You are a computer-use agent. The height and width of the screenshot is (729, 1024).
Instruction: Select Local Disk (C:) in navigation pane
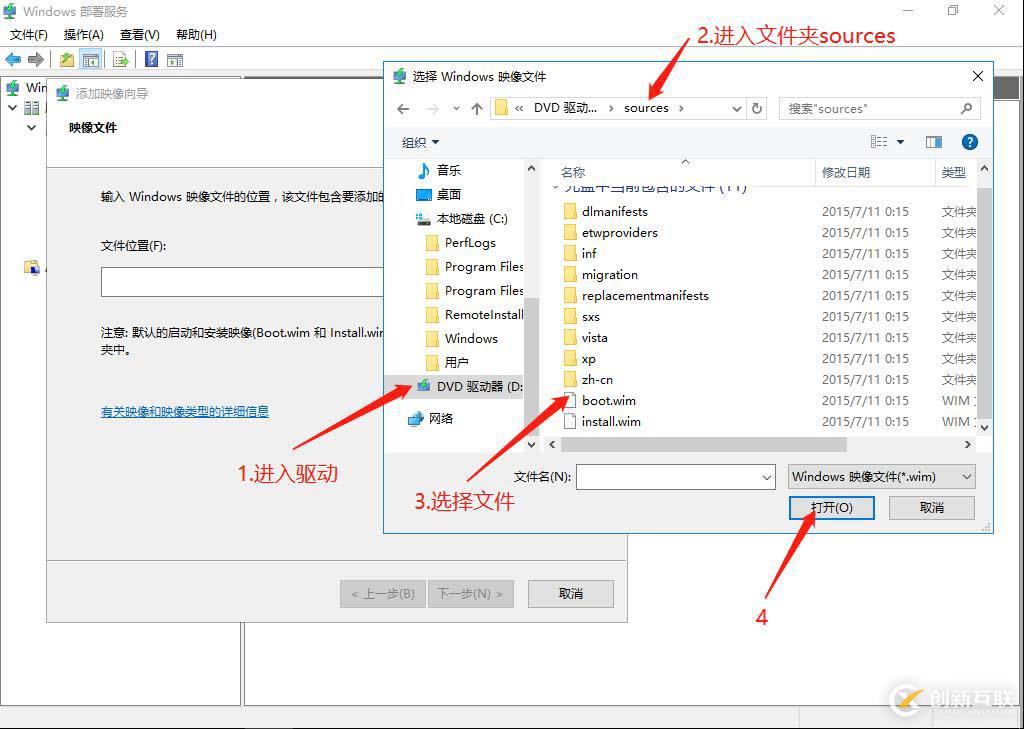coord(462,219)
